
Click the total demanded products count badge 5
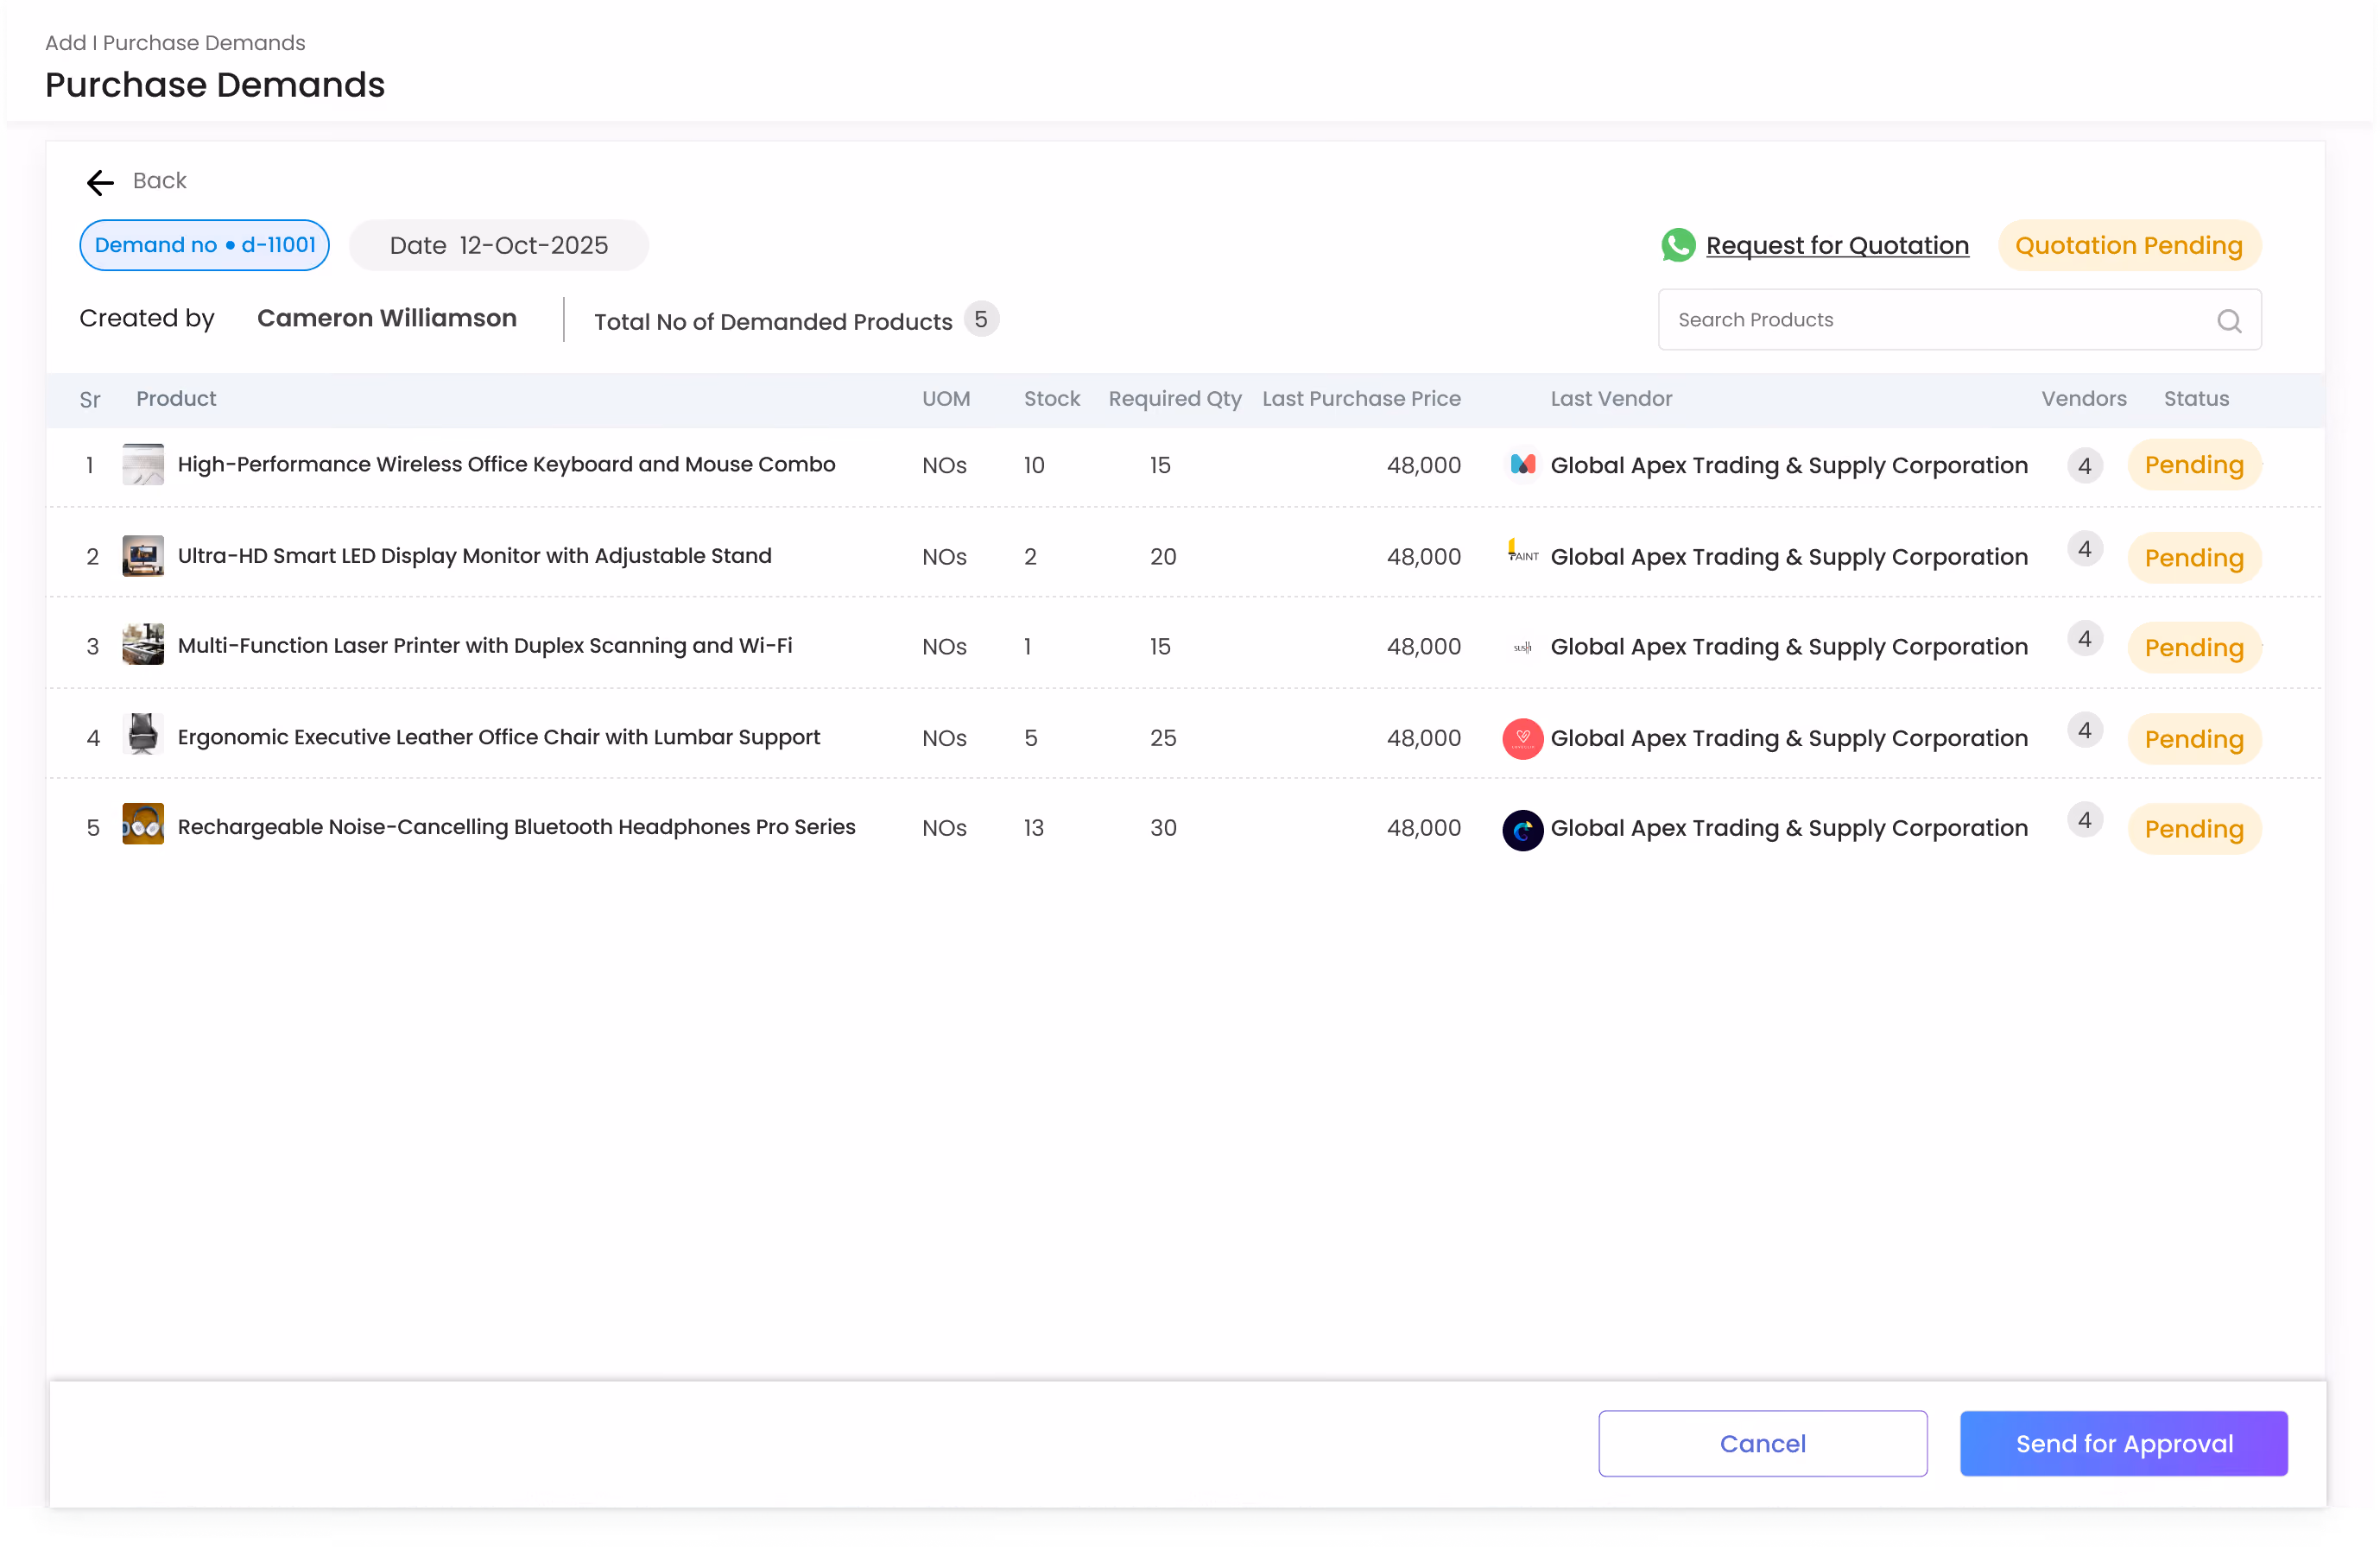[x=980, y=319]
